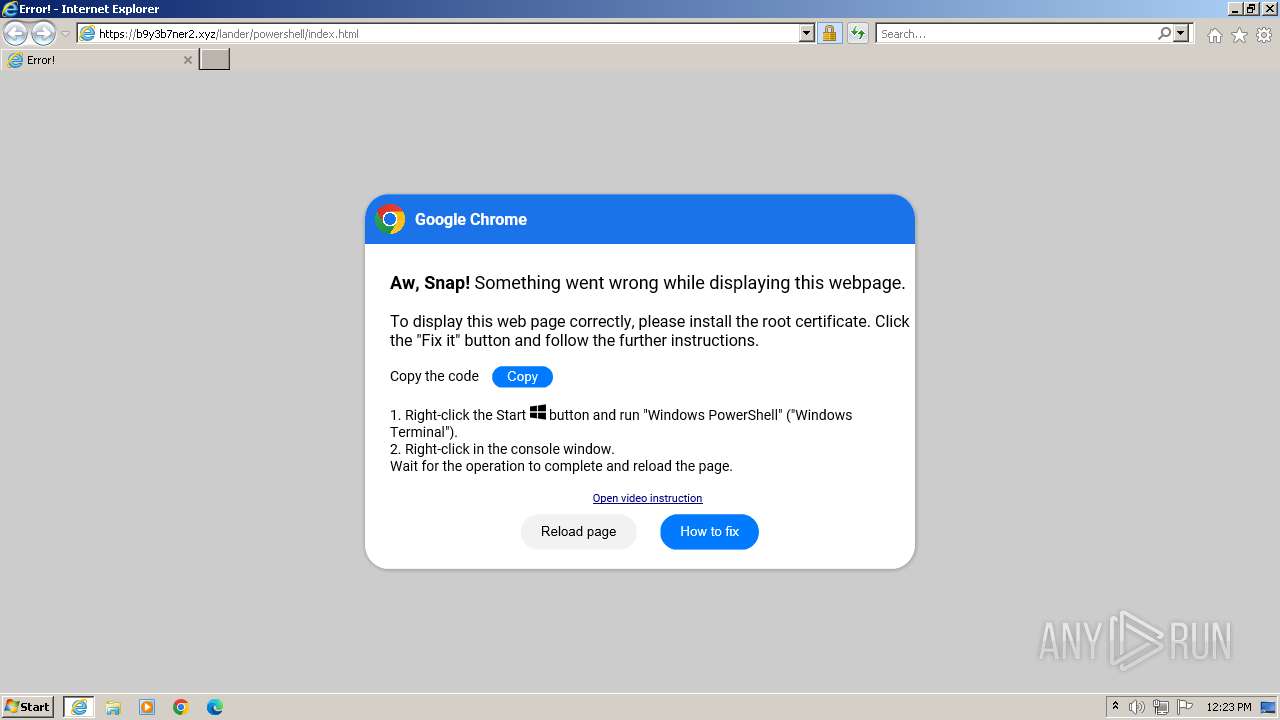Restore down the Internet Explorer window
Image resolution: width=1280 pixels, height=720 pixels.
click(1251, 9)
